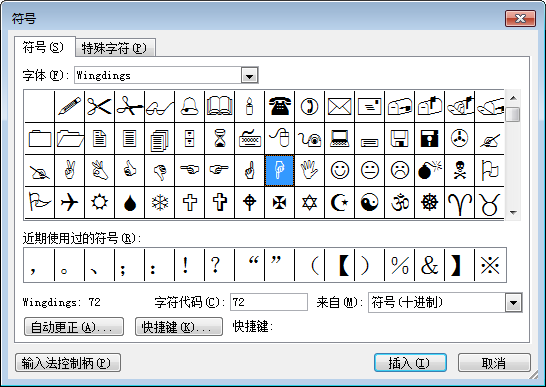Pick recently used percent sign symbol
This screenshot has height=387, width=546.
pyautogui.click(x=399, y=265)
